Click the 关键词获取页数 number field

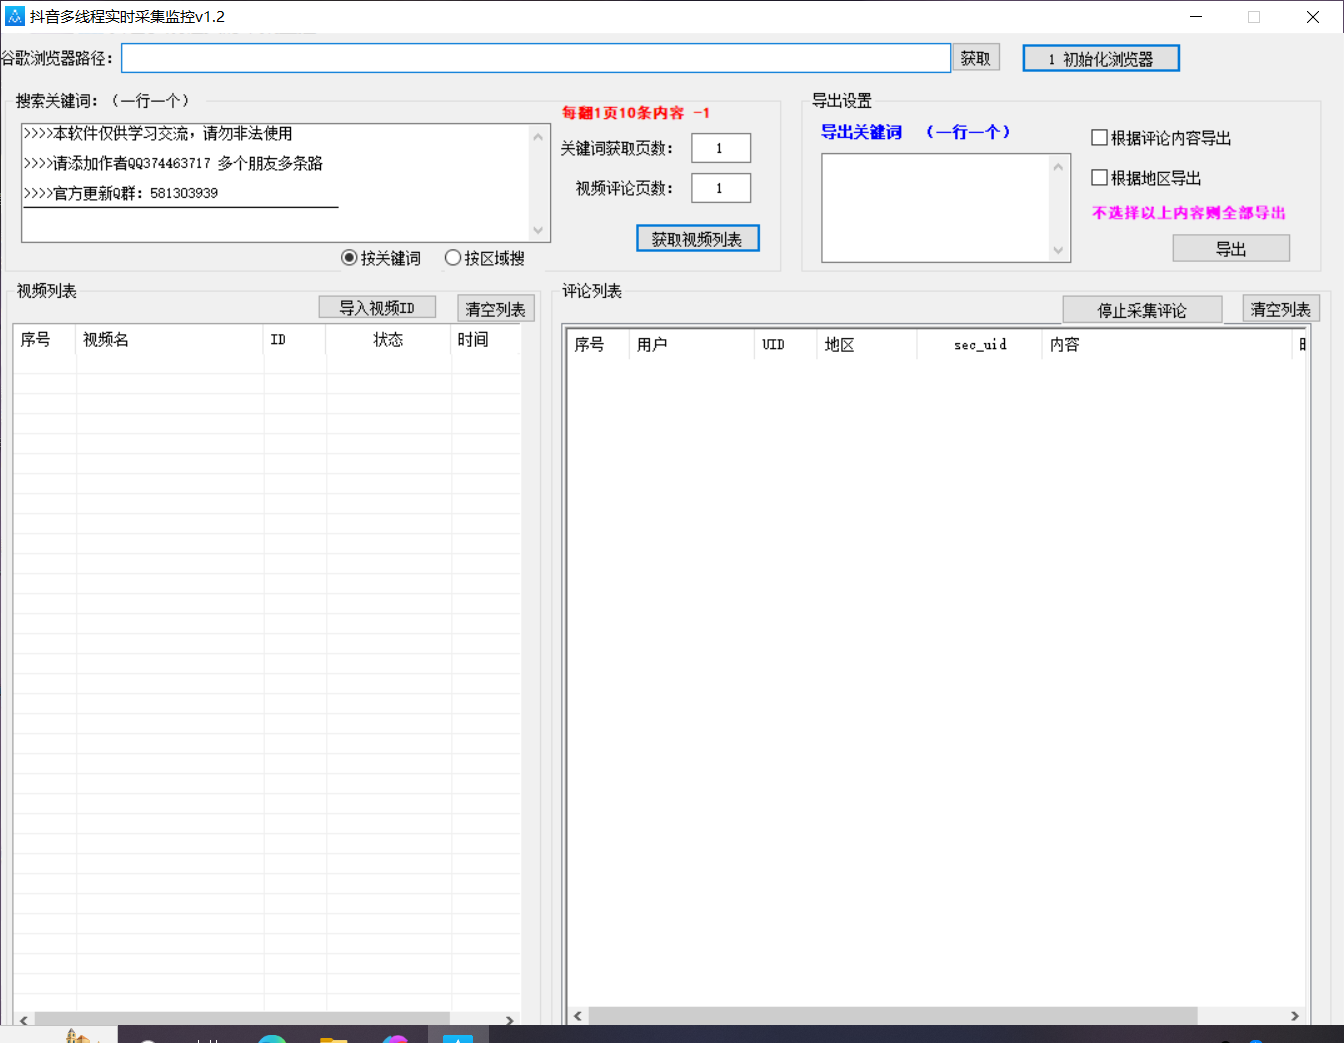pyautogui.click(x=721, y=147)
